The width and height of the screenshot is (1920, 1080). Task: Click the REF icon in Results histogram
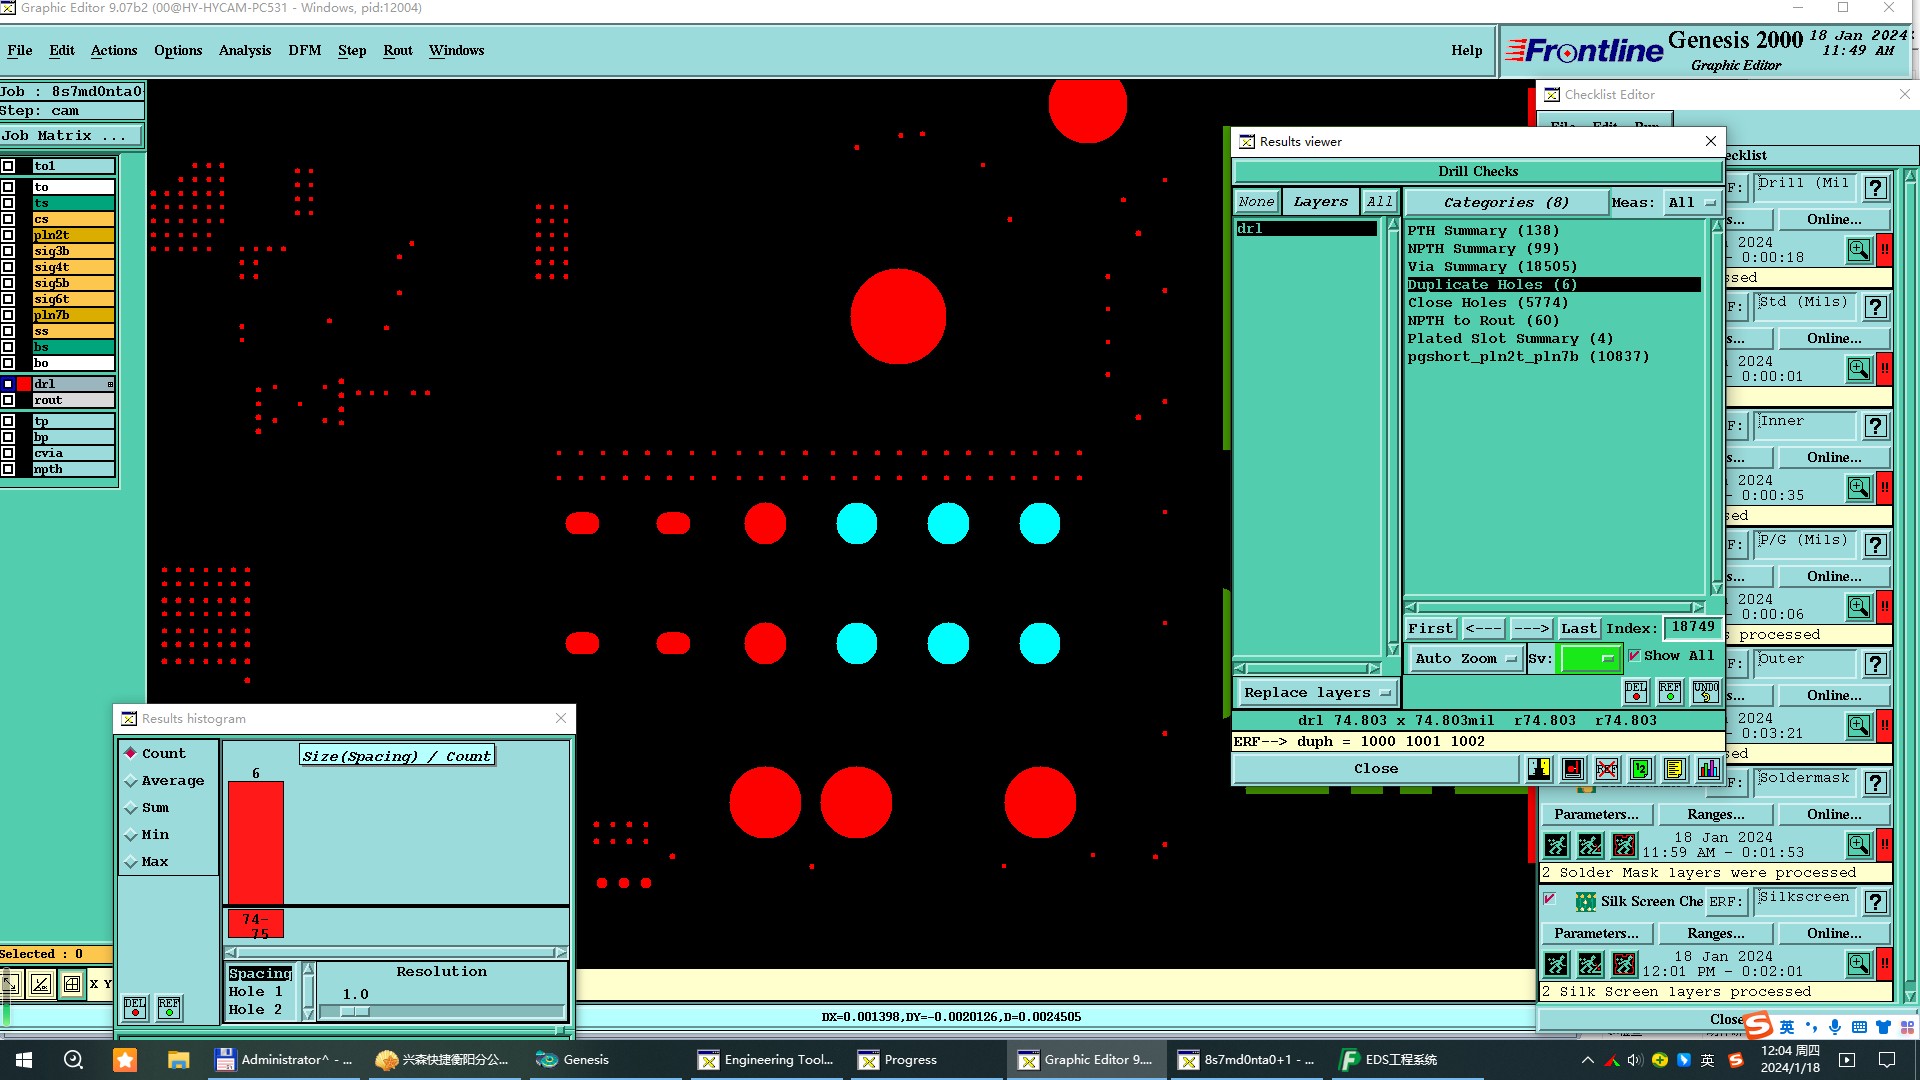tap(169, 1008)
